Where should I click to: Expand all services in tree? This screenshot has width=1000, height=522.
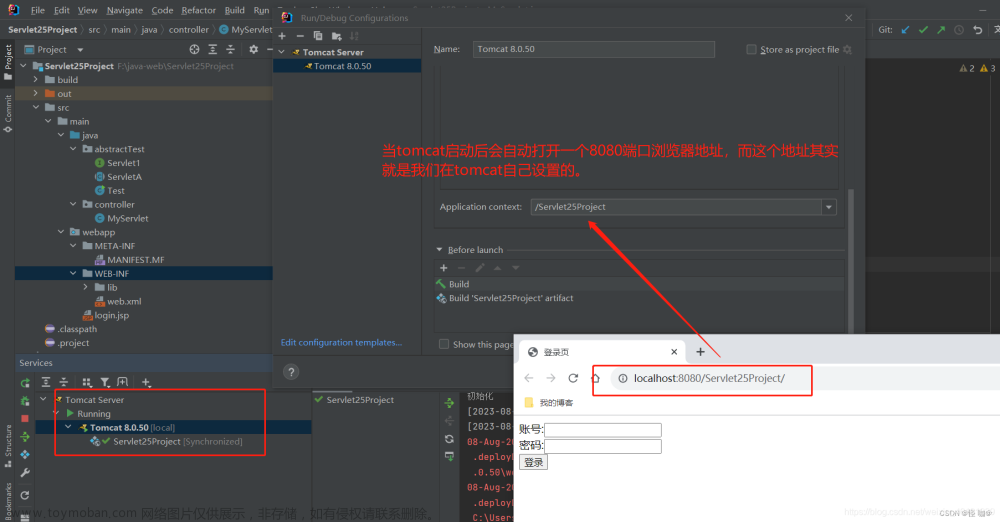point(46,382)
